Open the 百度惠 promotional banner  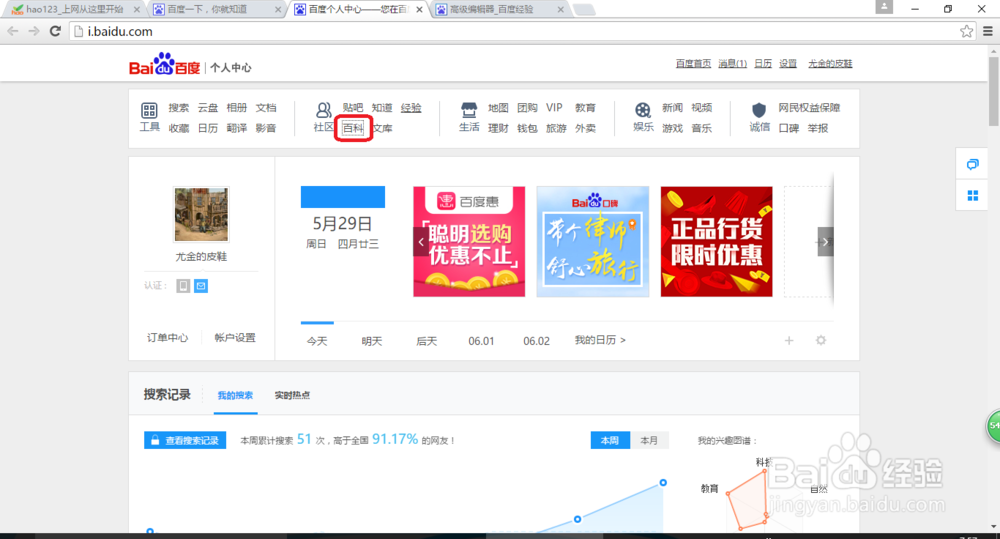[x=469, y=242]
